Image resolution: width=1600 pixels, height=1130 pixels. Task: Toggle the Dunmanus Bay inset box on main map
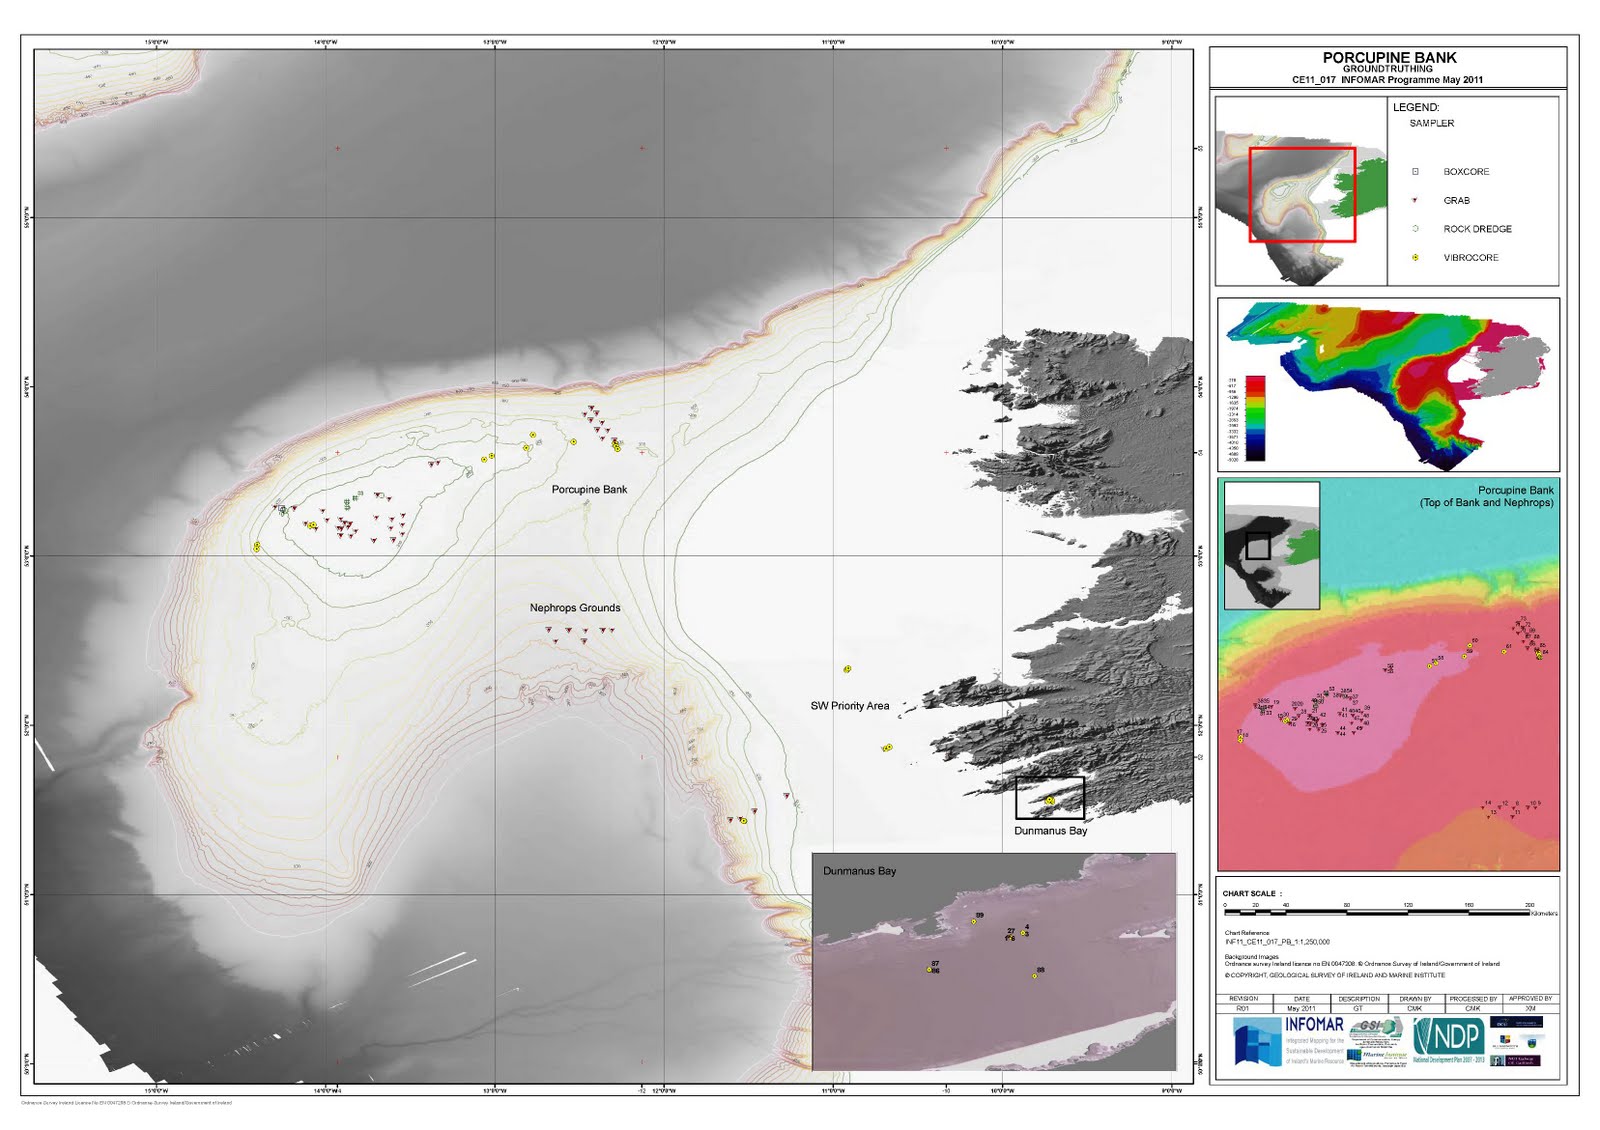pyautogui.click(x=1050, y=799)
